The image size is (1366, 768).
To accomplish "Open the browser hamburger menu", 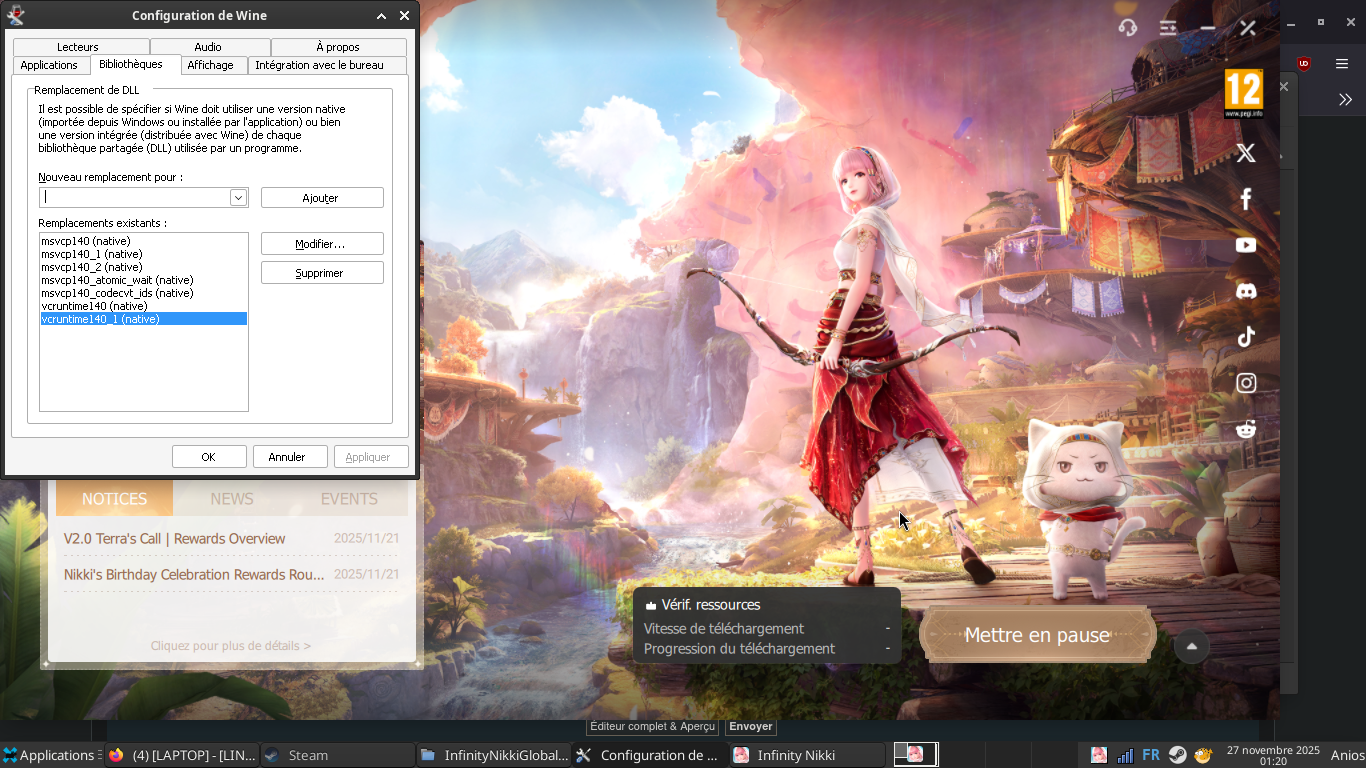I will (x=1342, y=64).
